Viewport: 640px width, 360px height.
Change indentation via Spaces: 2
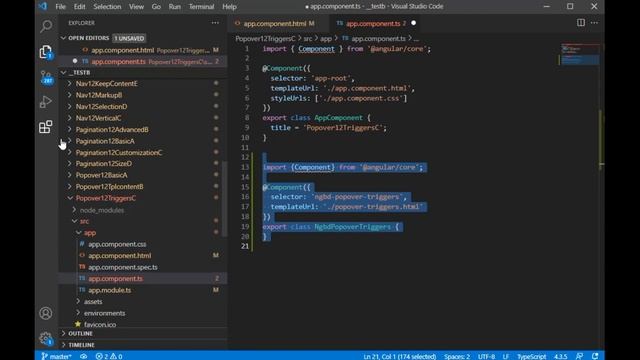point(457,356)
